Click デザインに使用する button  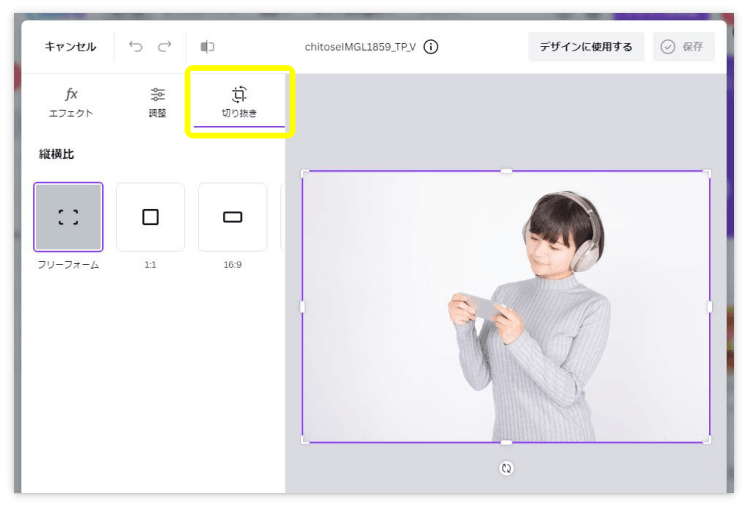pos(586,47)
